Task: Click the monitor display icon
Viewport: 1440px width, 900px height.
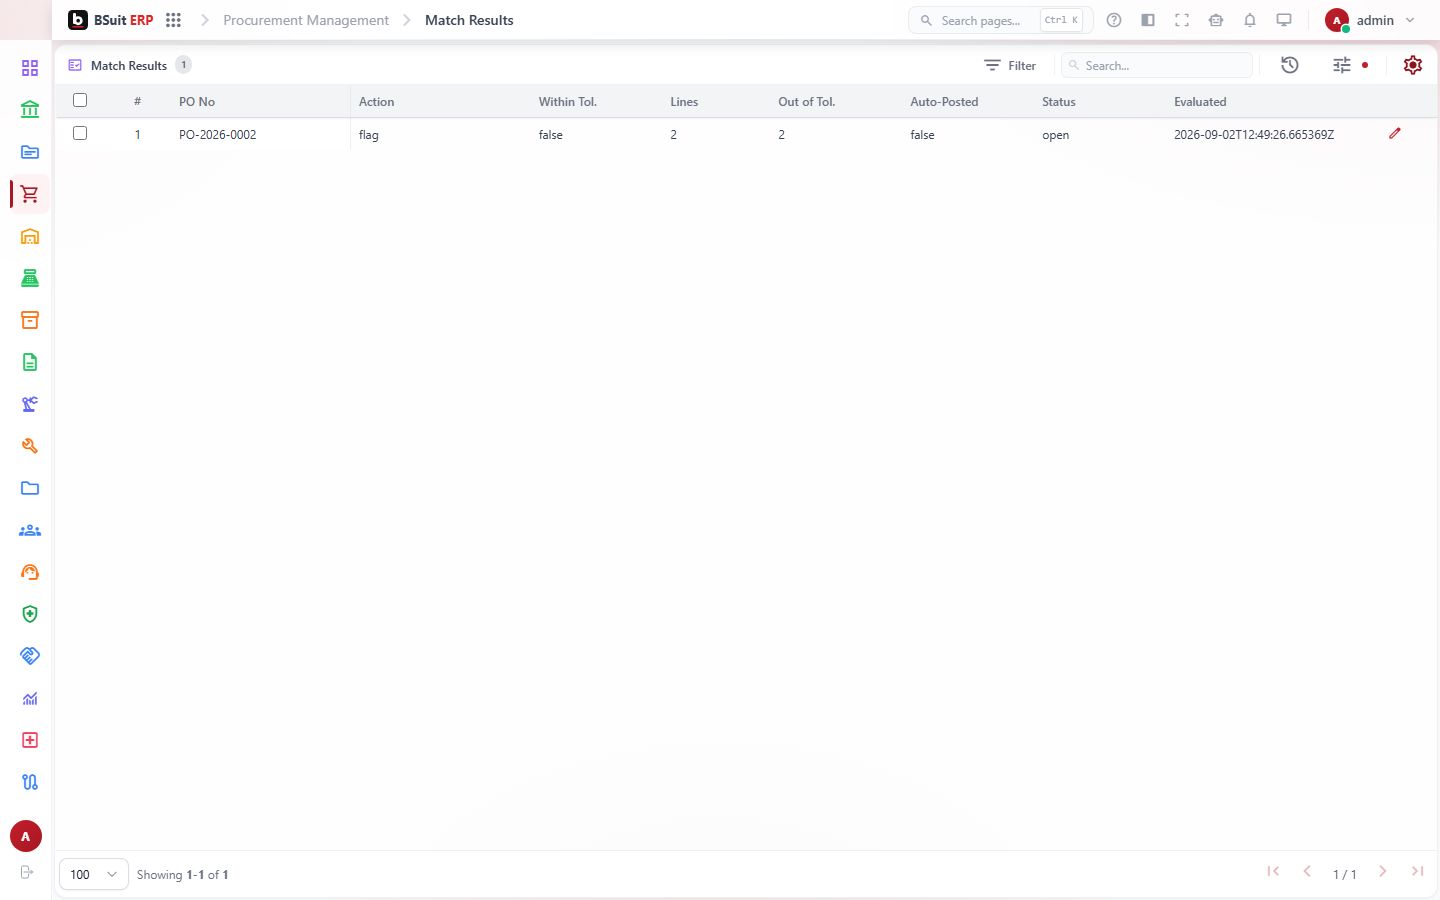Action: [1284, 20]
